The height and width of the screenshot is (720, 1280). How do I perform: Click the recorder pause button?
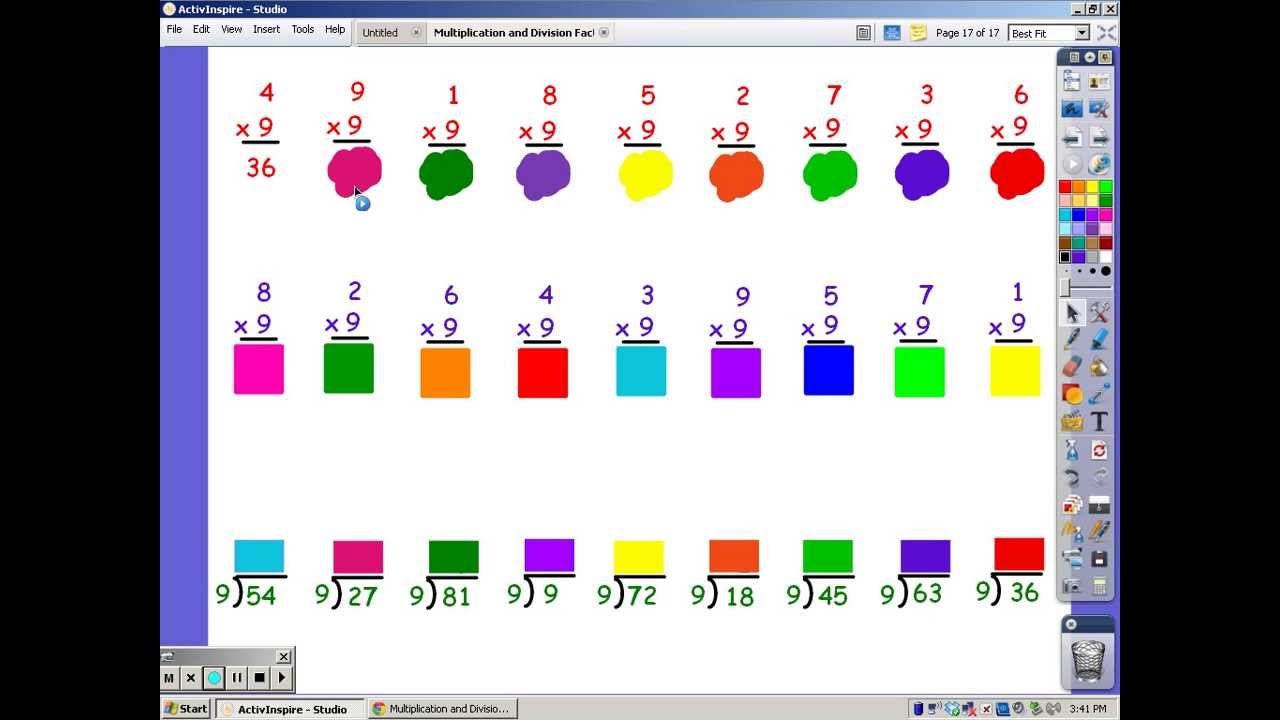[x=237, y=677]
